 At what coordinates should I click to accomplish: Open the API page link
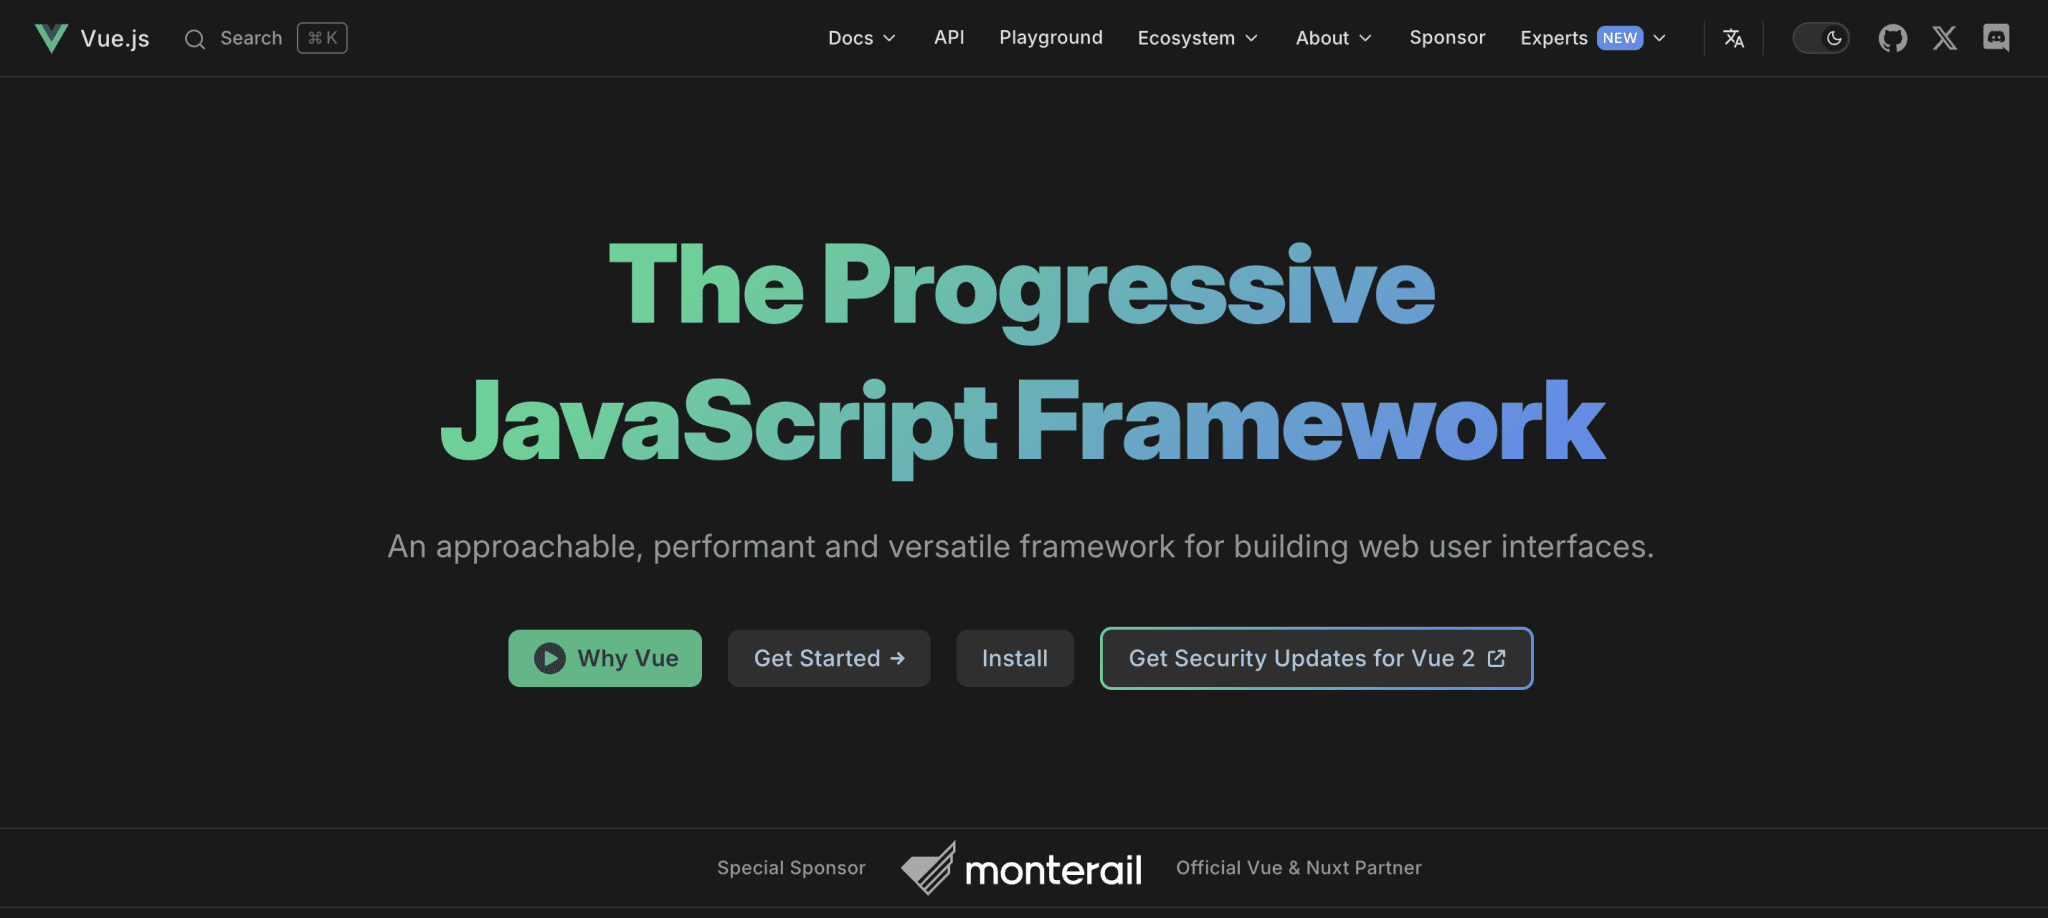coord(948,38)
